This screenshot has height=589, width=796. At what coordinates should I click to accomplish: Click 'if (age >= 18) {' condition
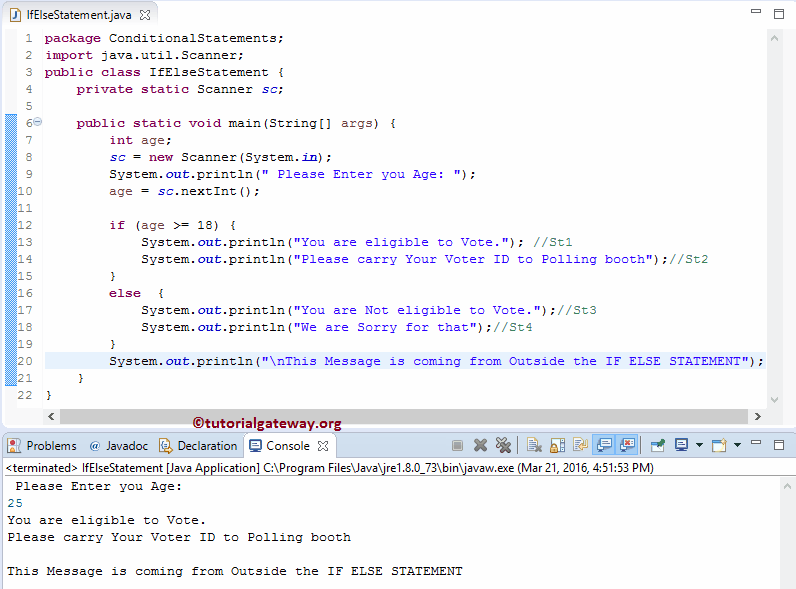(173, 225)
